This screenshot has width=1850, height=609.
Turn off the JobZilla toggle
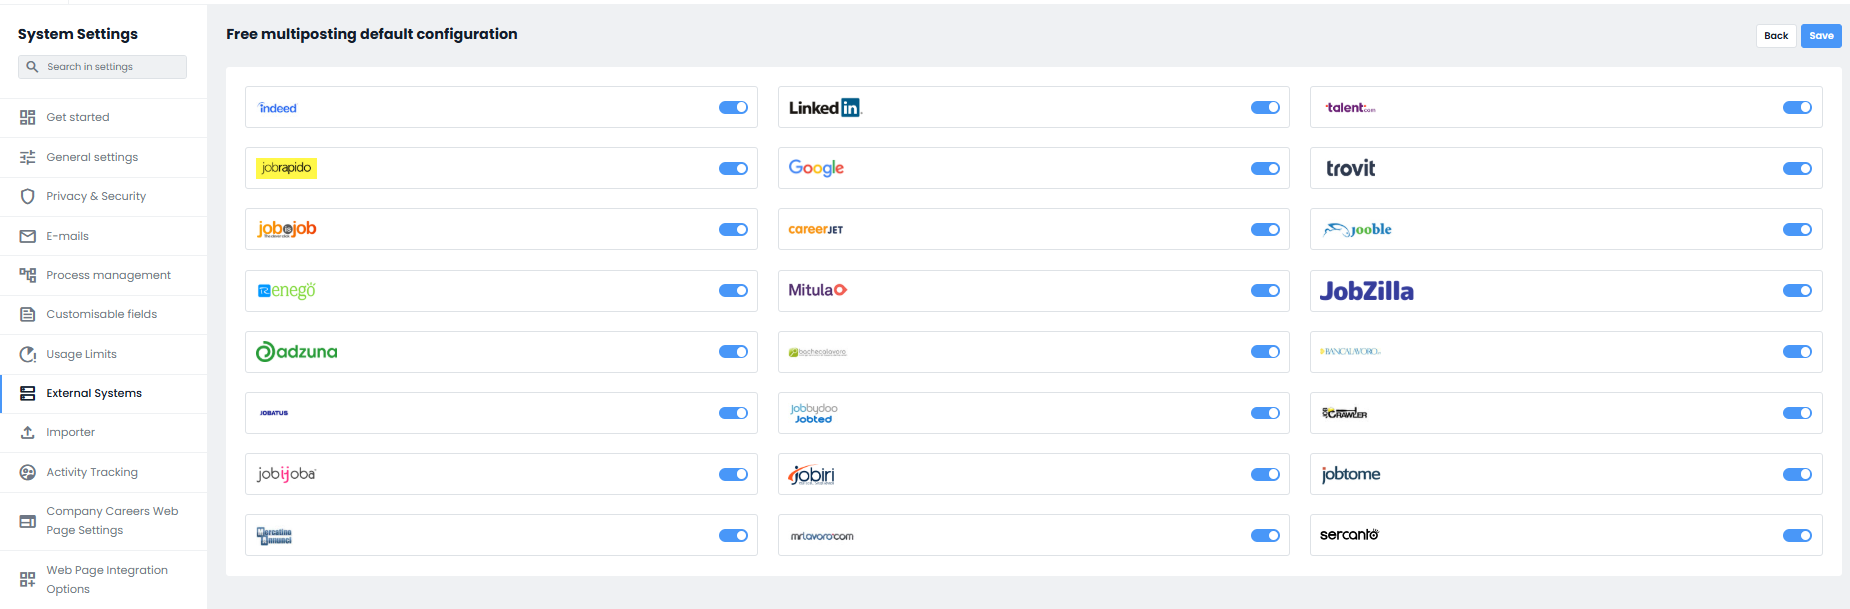[1797, 291]
